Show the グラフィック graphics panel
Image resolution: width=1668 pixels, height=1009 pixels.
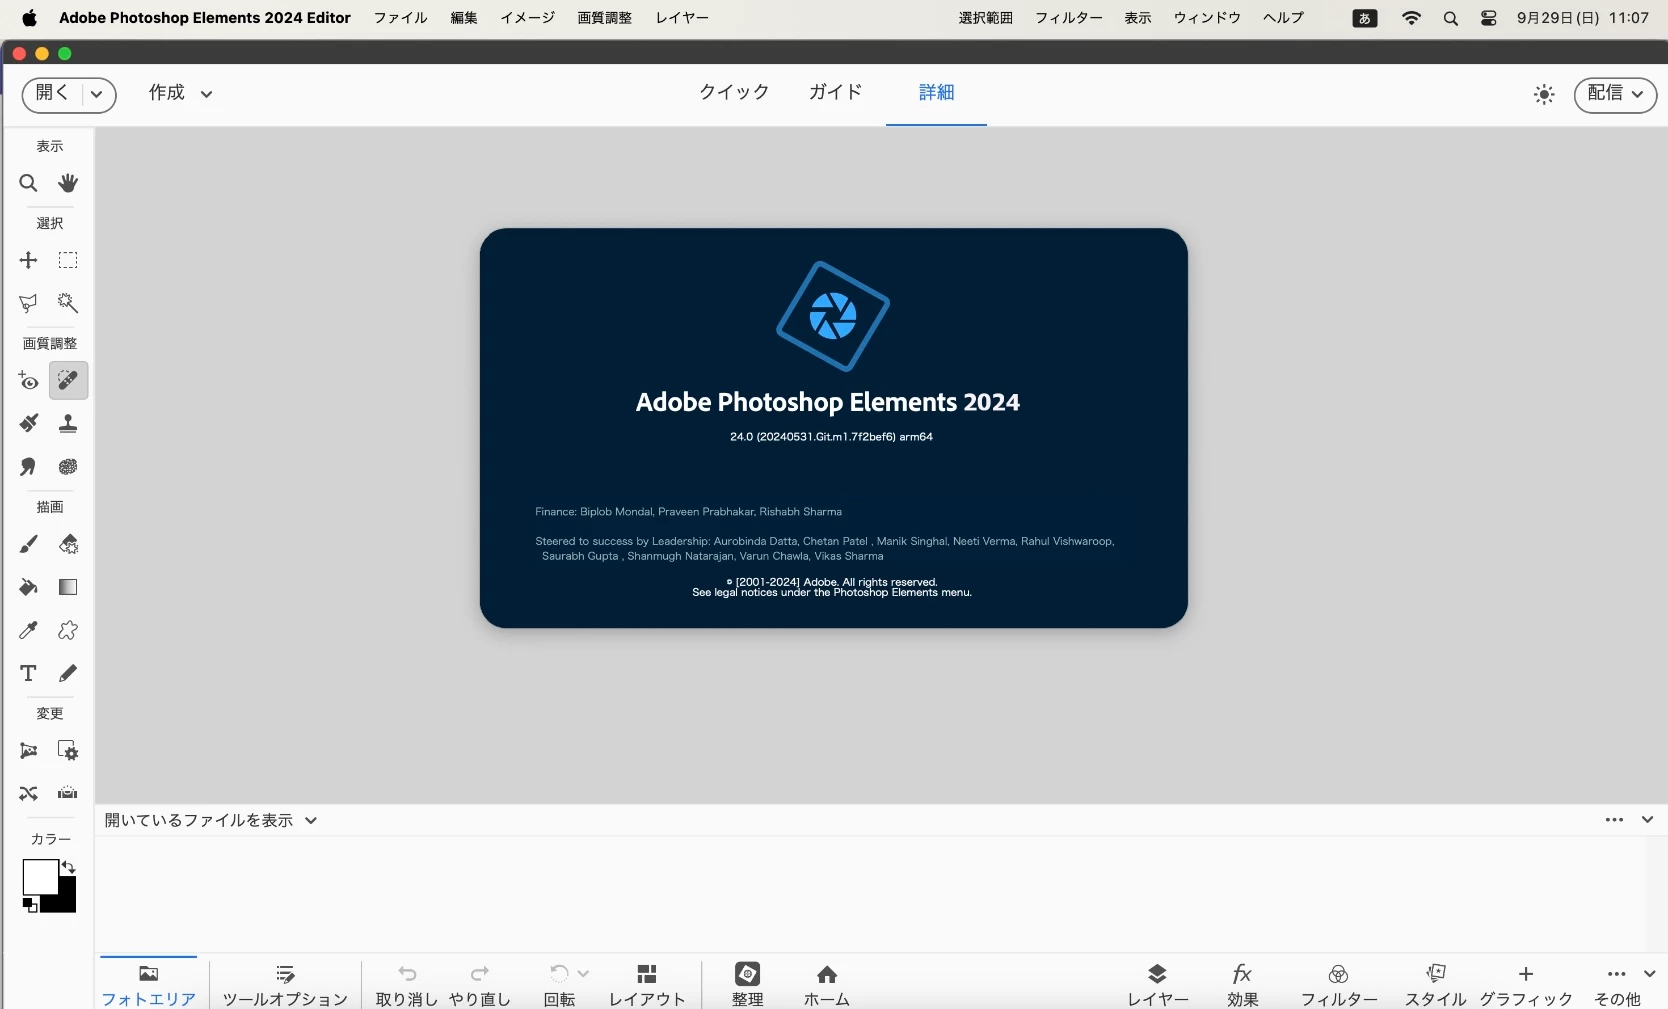point(1526,985)
